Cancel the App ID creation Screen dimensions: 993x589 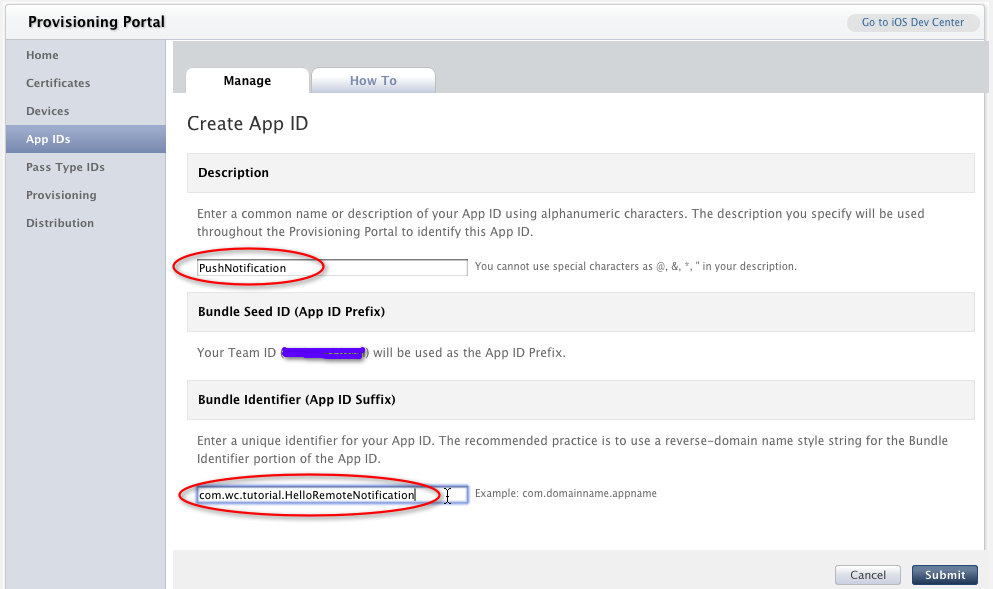pyautogui.click(x=868, y=575)
